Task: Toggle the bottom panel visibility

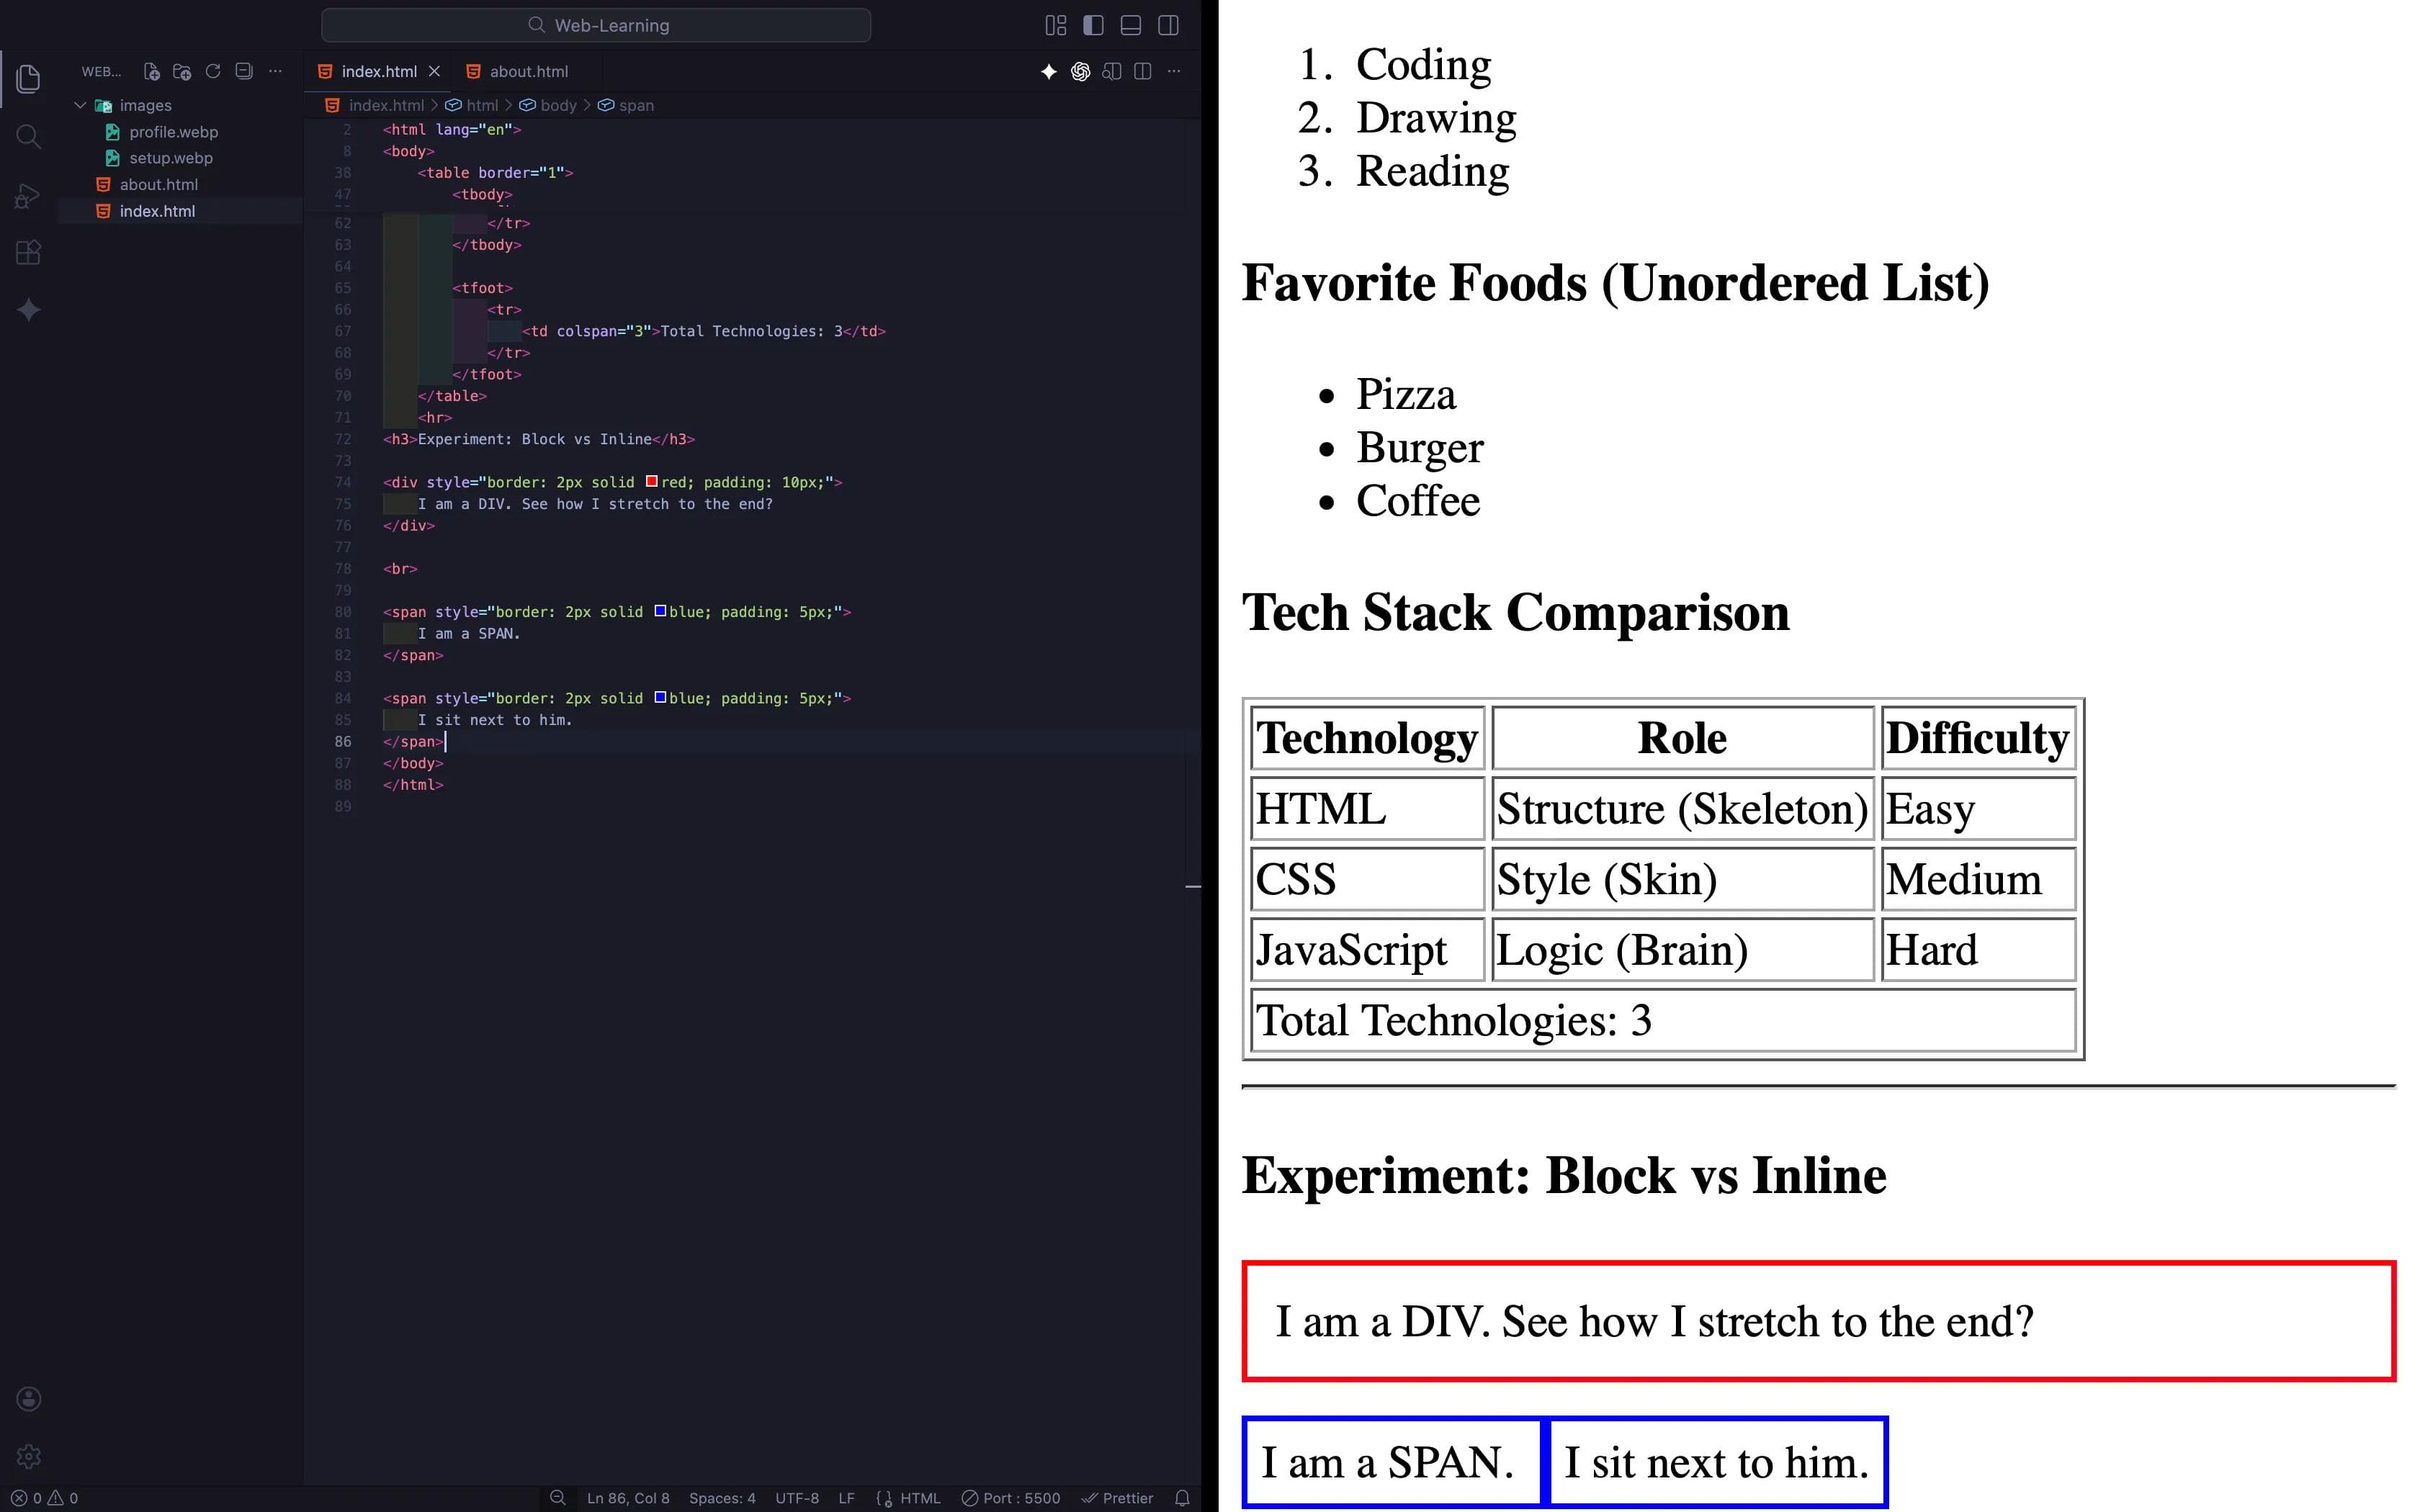Action: coord(1131,25)
